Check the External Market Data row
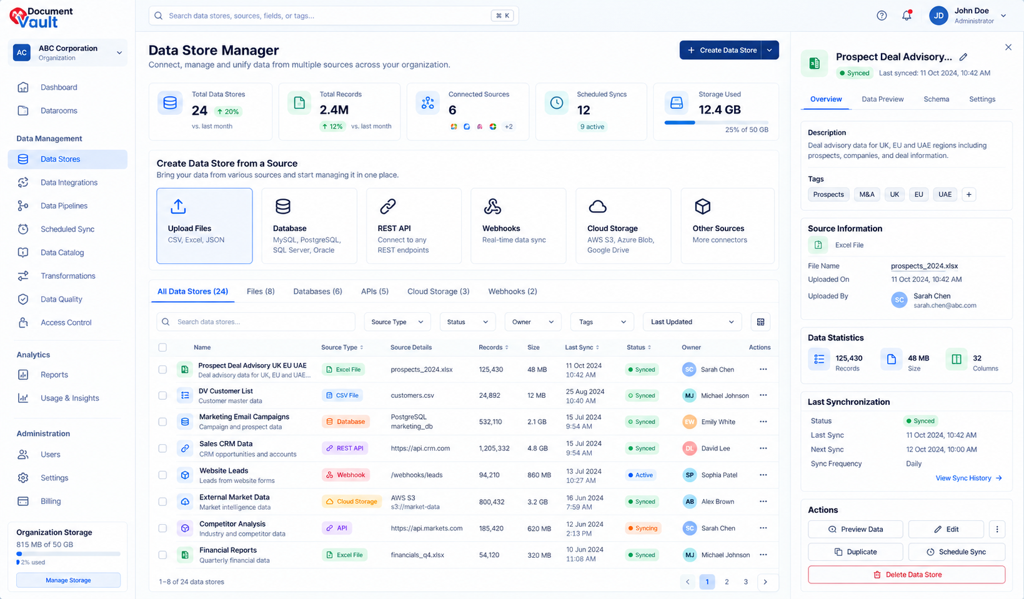Image resolution: width=1024 pixels, height=599 pixels. pyautogui.click(x=163, y=502)
